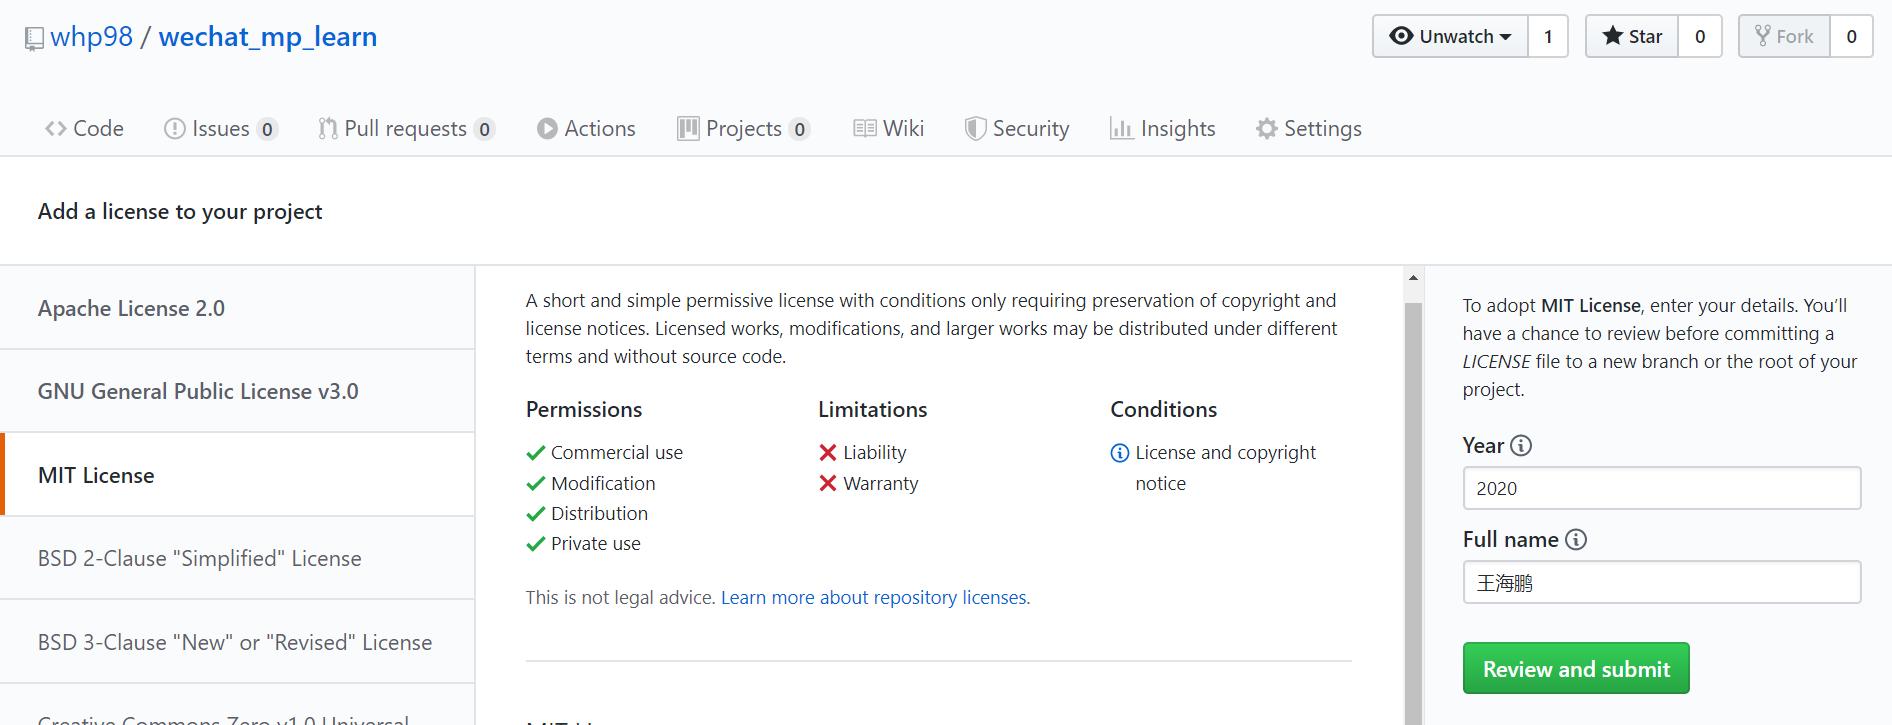Open the Security tab
Viewport: 1892px width, 725px height.
click(1017, 128)
